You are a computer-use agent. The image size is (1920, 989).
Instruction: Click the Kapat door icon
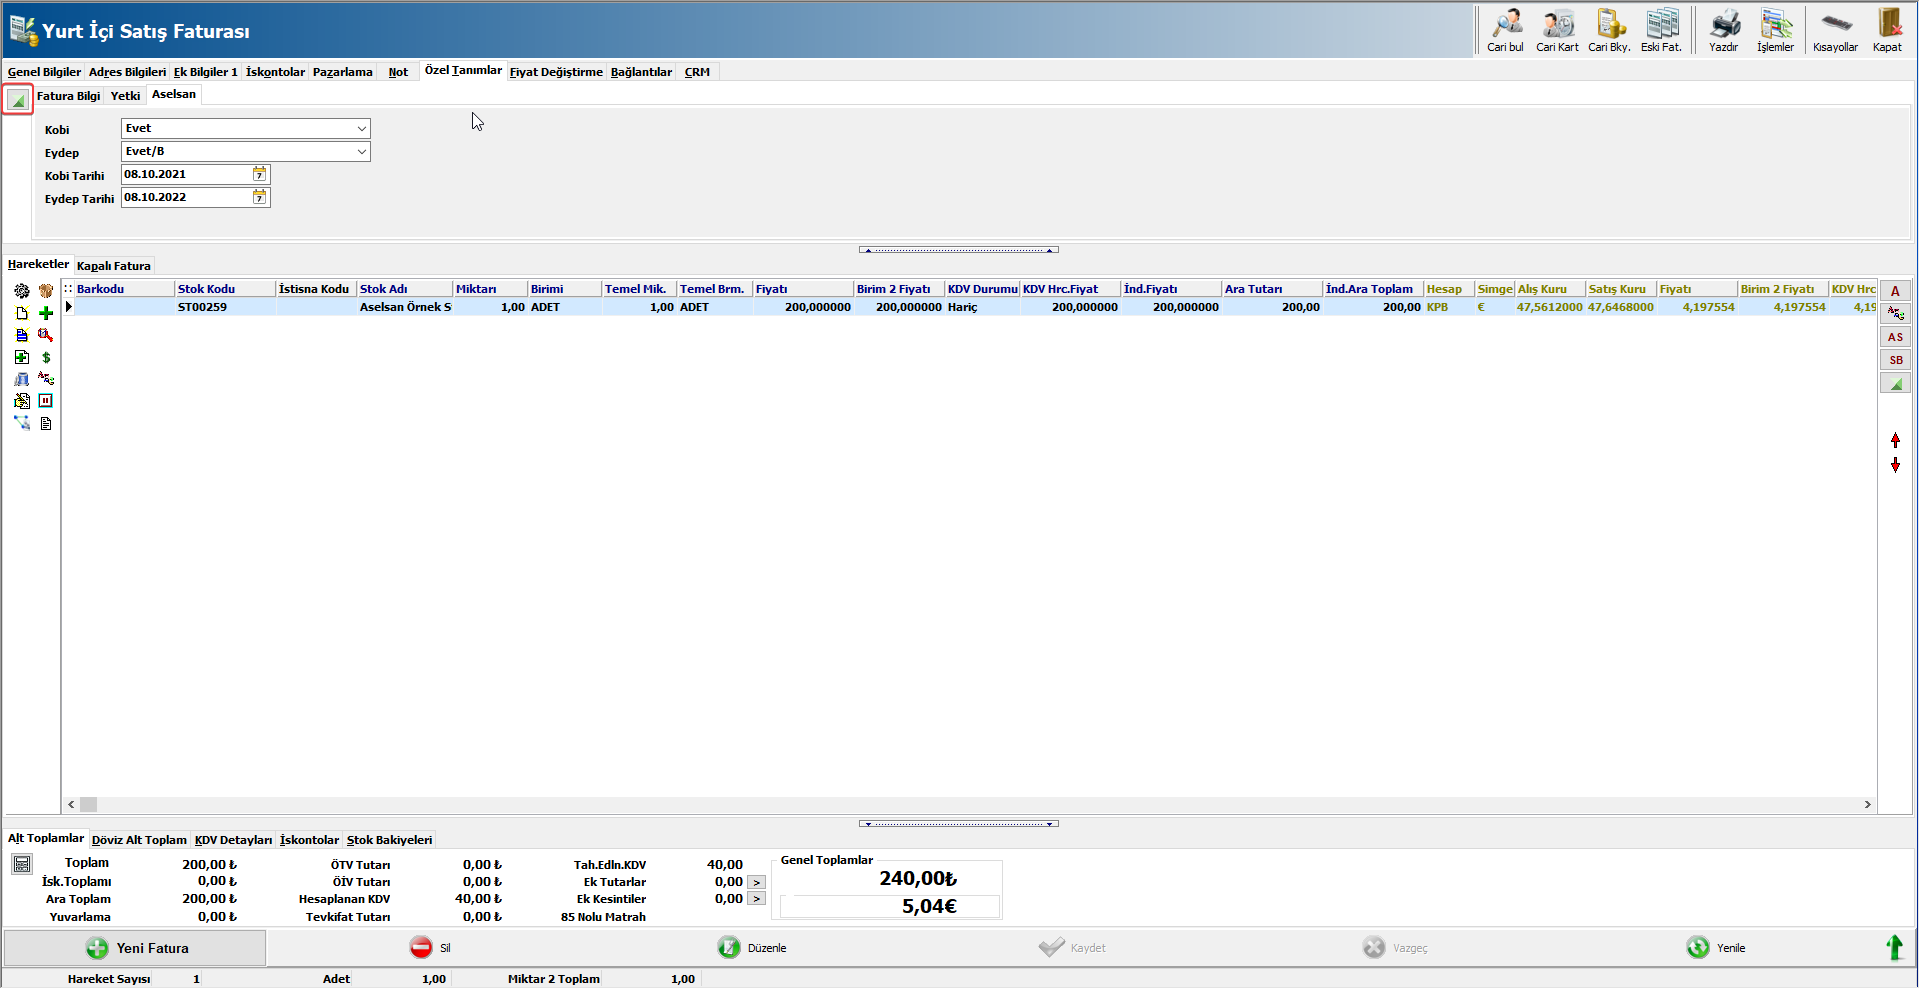click(1887, 25)
